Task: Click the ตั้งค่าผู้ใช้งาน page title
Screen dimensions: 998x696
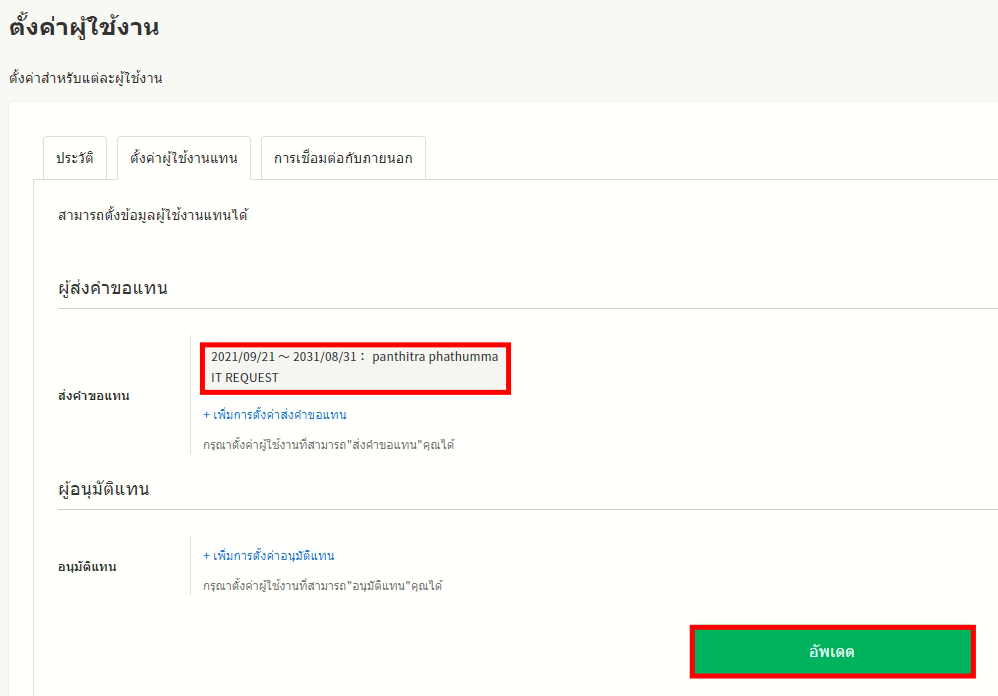Action: coord(84,28)
